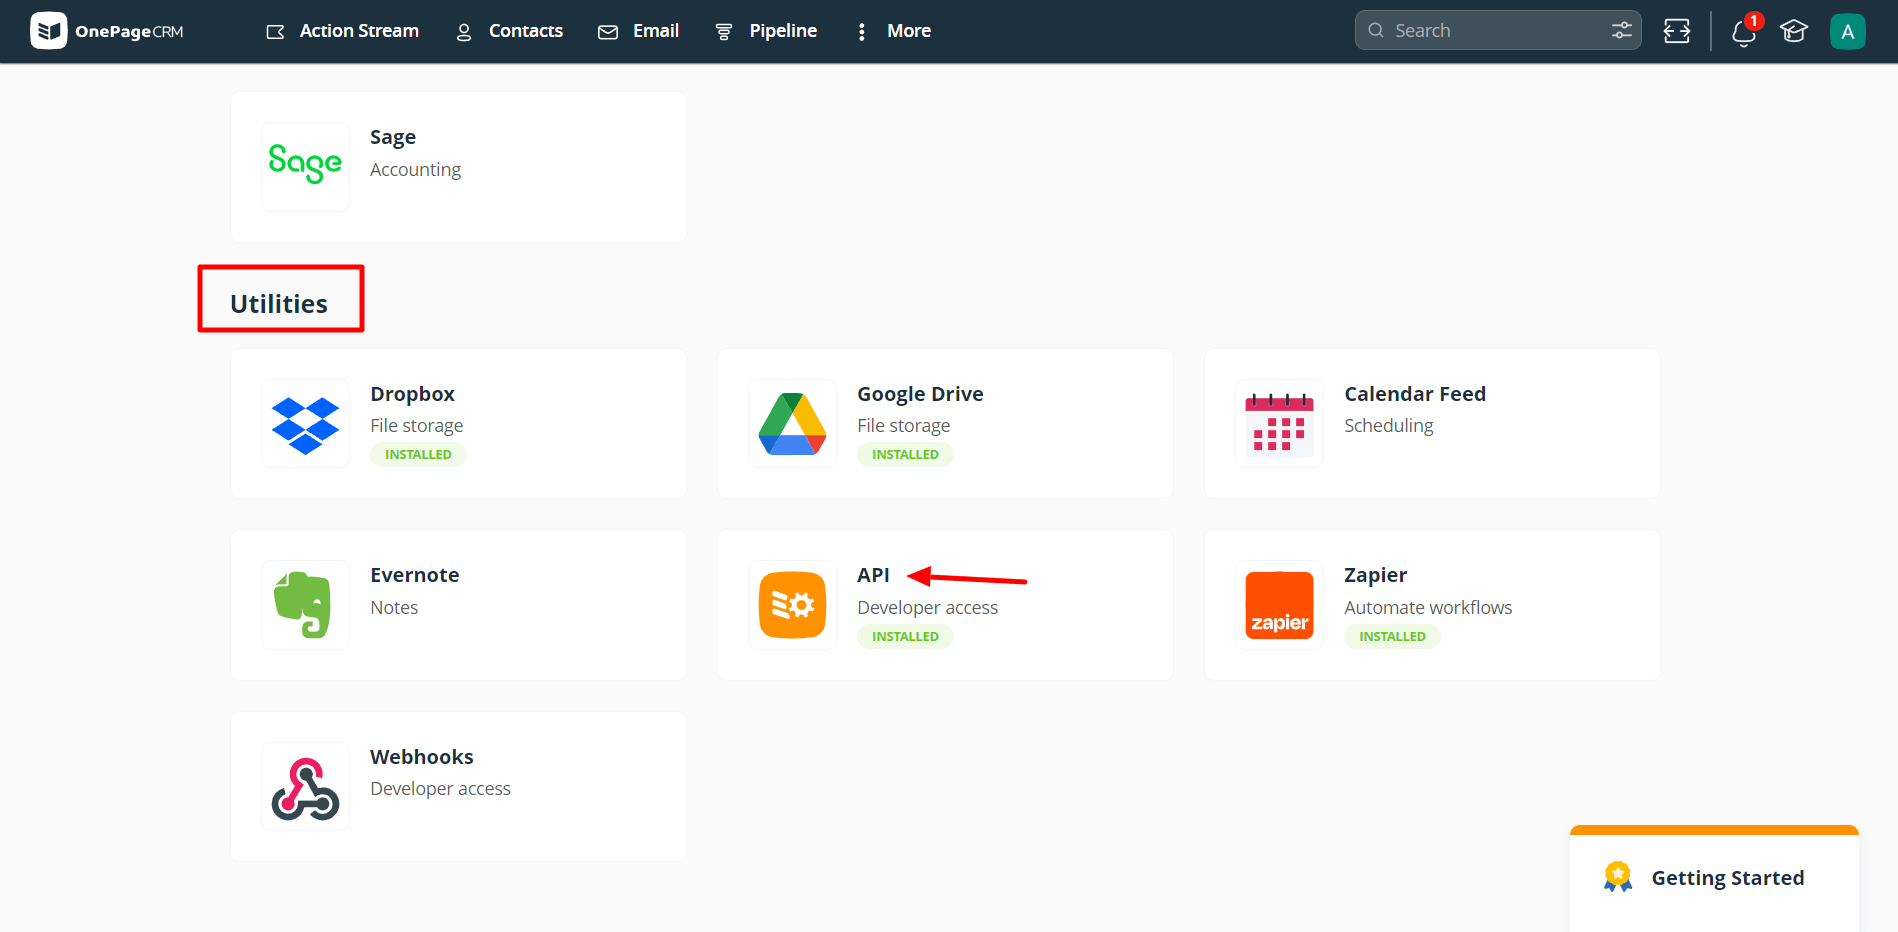Open the Google Drive icon
The image size is (1898, 932).
click(x=792, y=424)
